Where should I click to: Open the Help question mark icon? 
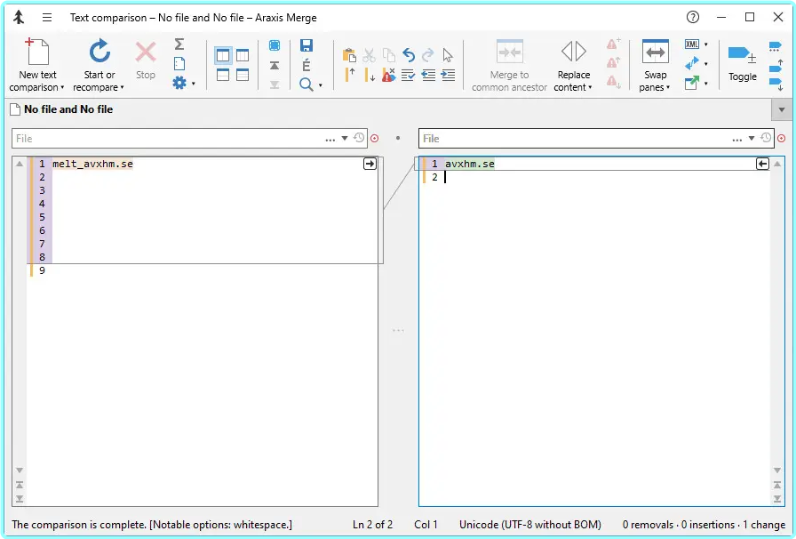coord(692,17)
